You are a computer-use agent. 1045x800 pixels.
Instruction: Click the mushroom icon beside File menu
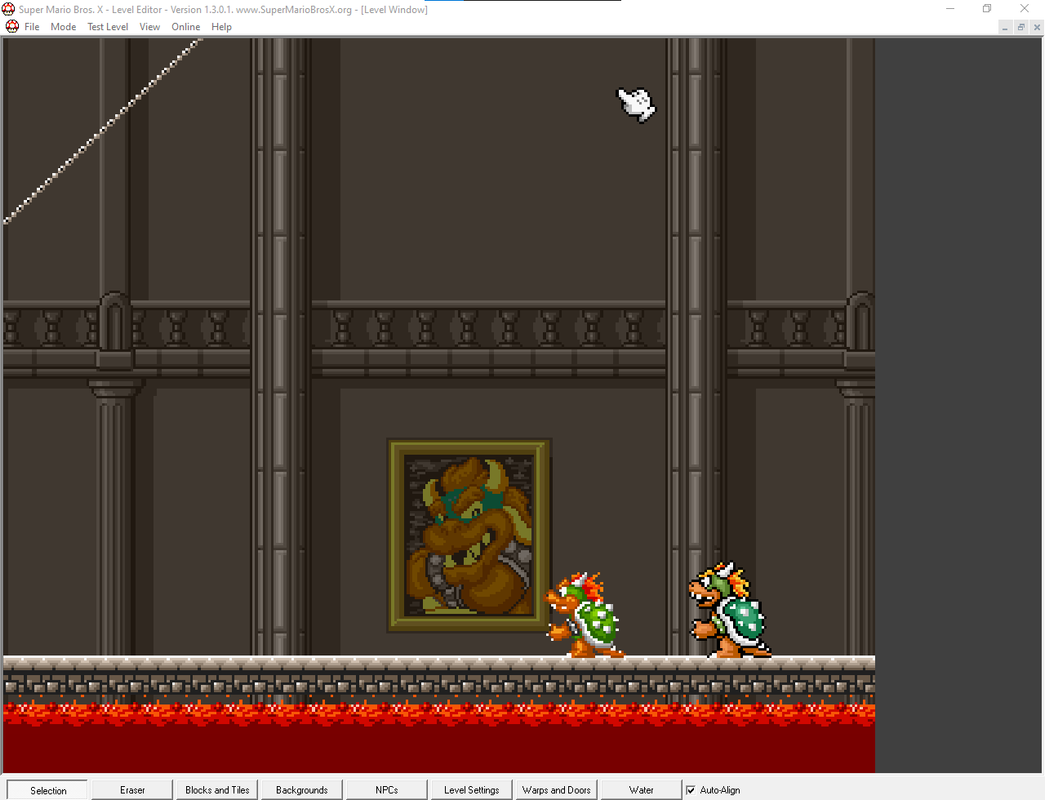click(x=12, y=27)
